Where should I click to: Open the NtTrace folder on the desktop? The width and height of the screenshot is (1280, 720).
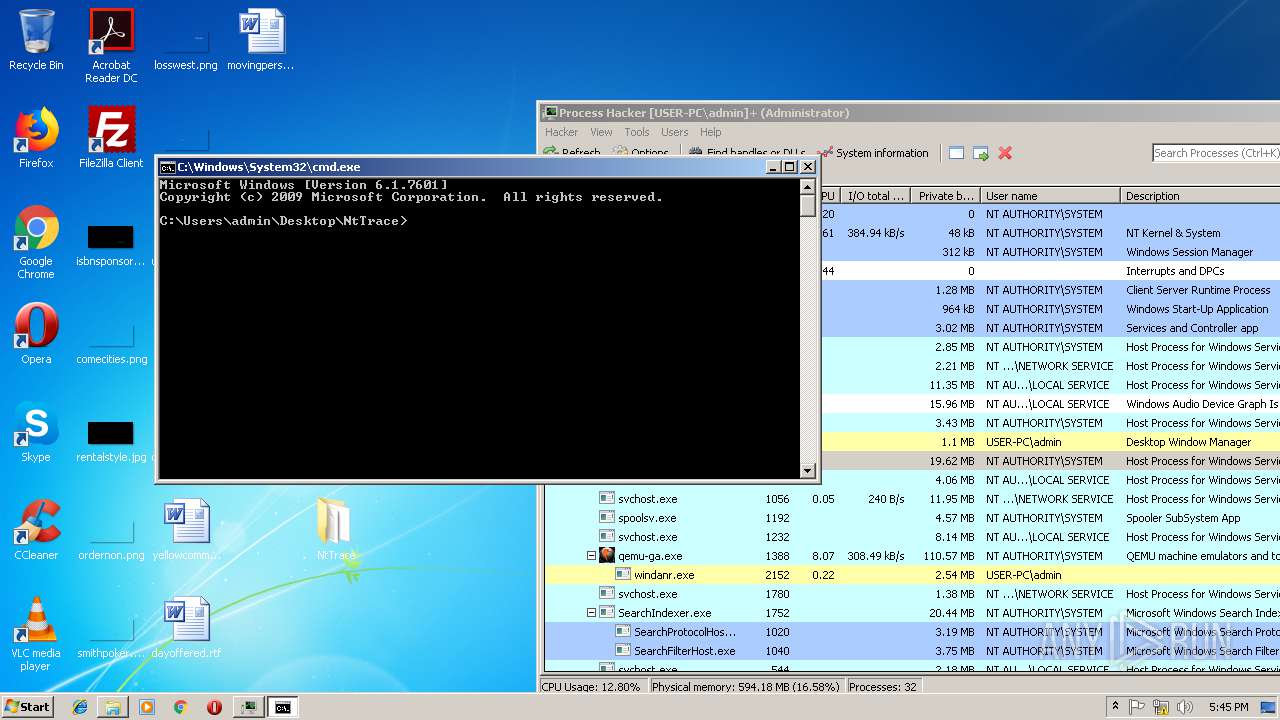point(336,530)
